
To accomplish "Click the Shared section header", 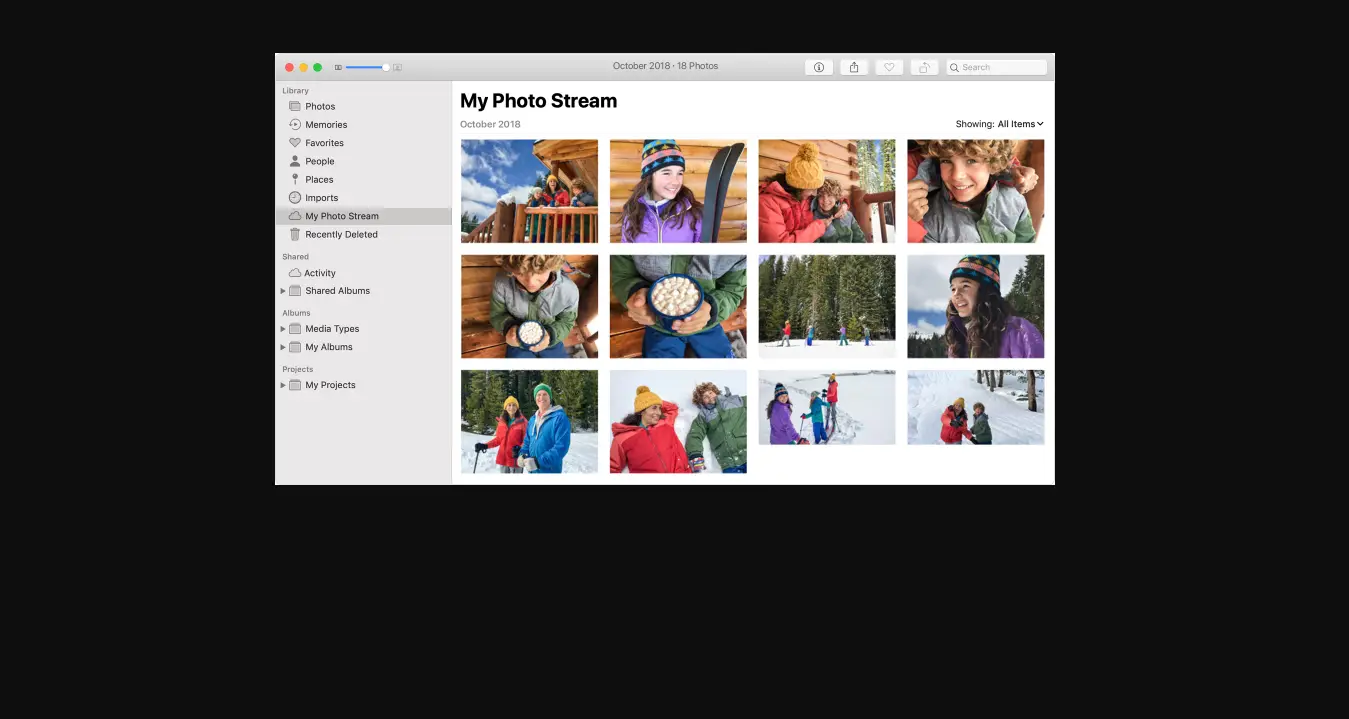I will pyautogui.click(x=295, y=257).
